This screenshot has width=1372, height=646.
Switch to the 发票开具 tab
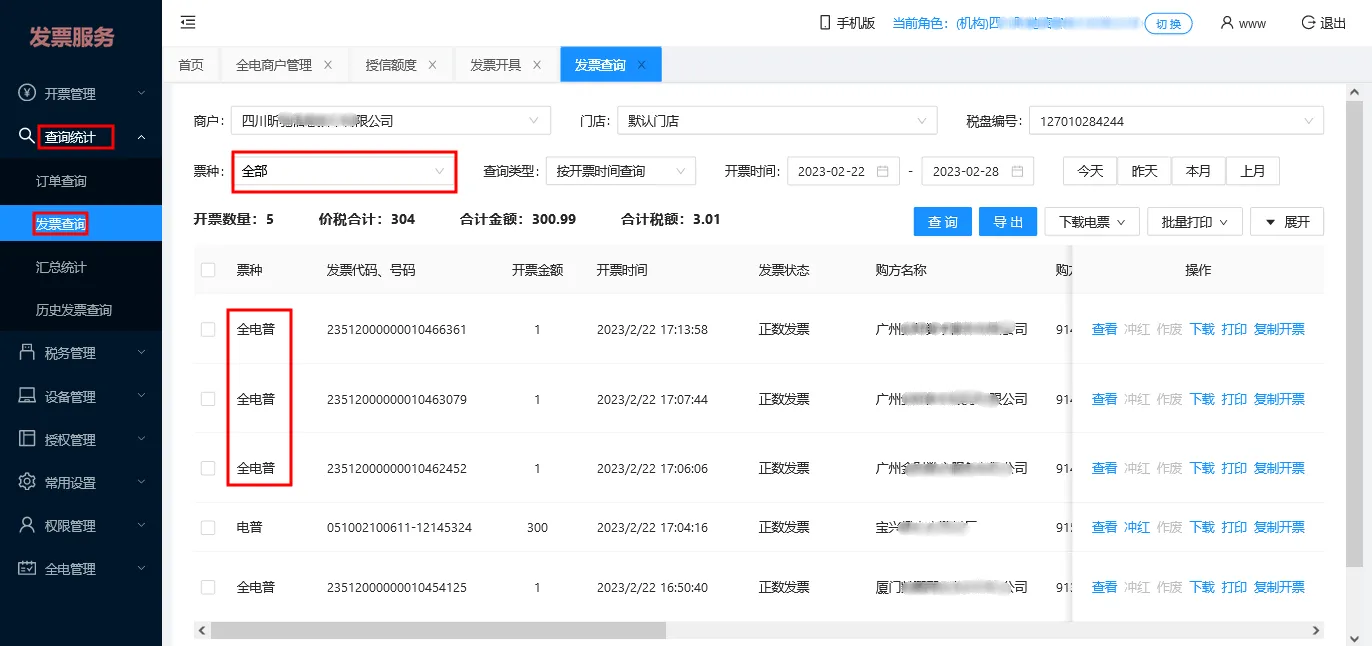point(495,65)
